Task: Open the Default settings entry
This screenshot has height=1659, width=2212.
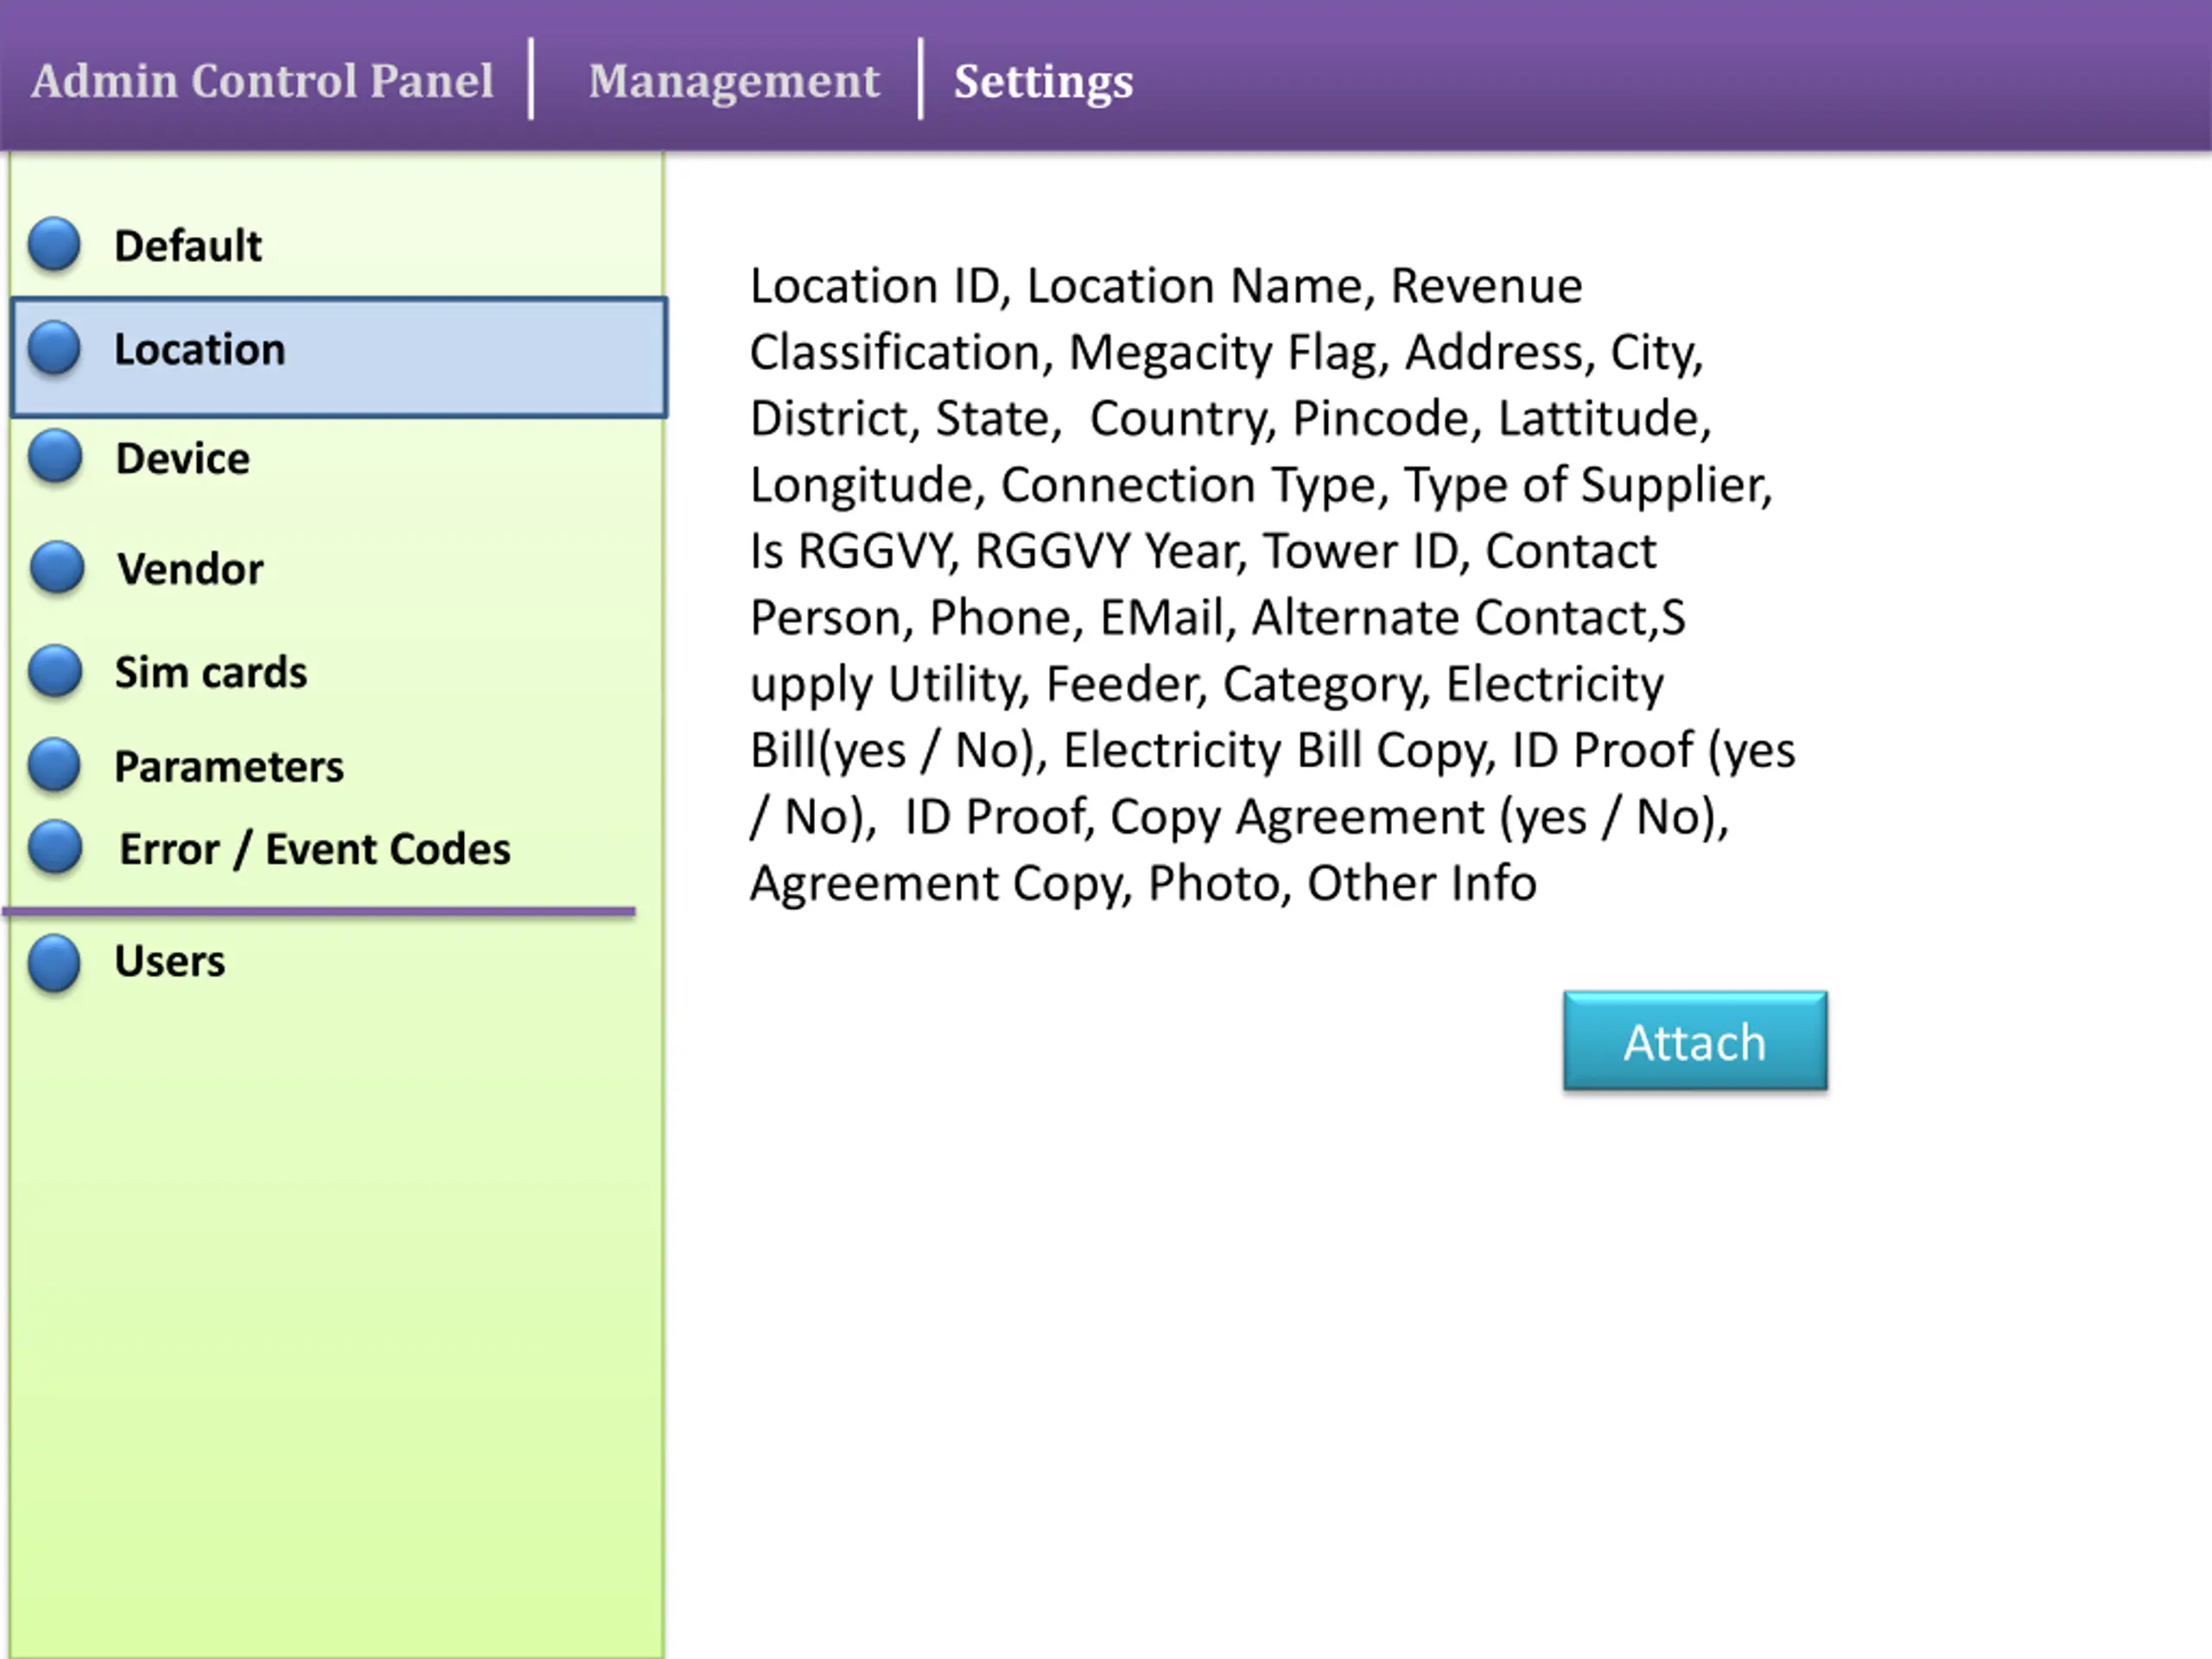Action: point(188,246)
